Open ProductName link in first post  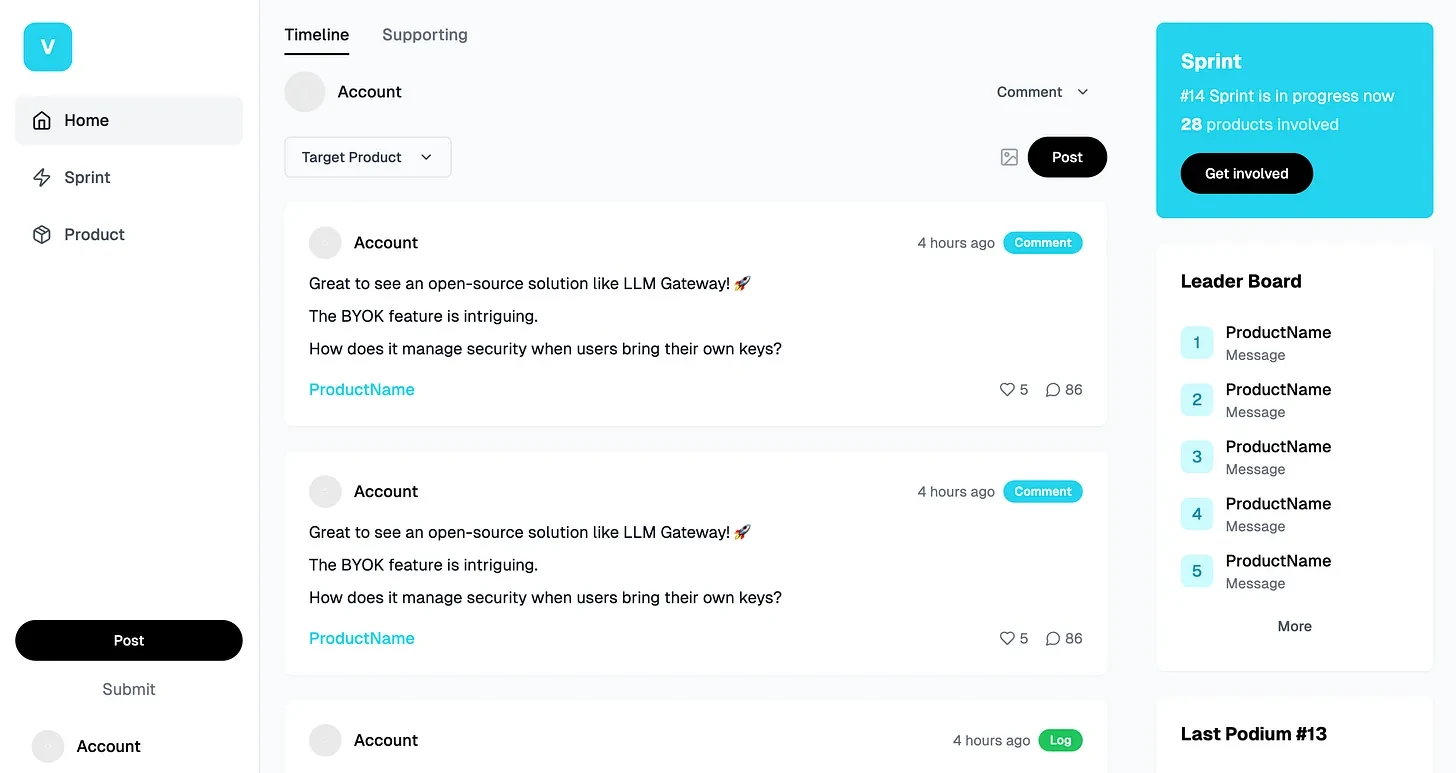coord(362,390)
